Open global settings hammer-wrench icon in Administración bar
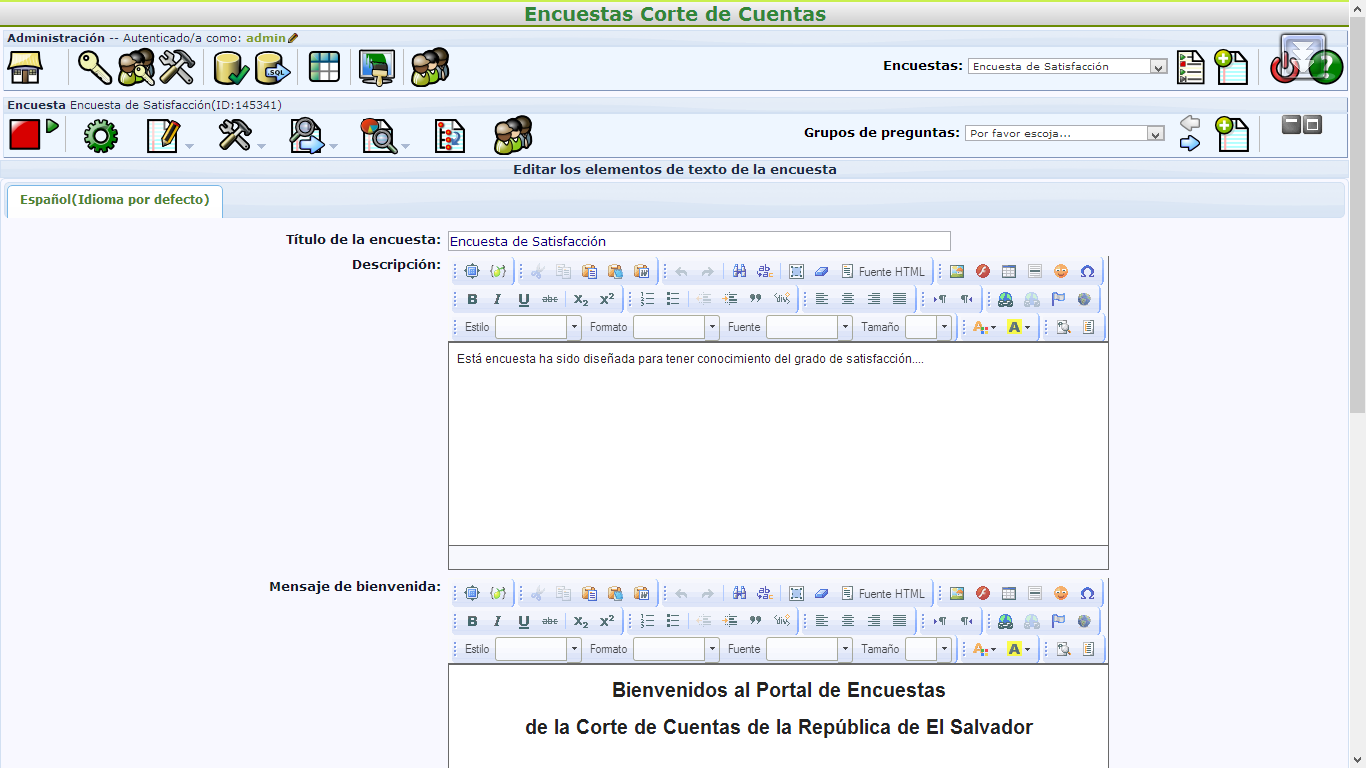The width and height of the screenshot is (1366, 768). (x=176, y=68)
